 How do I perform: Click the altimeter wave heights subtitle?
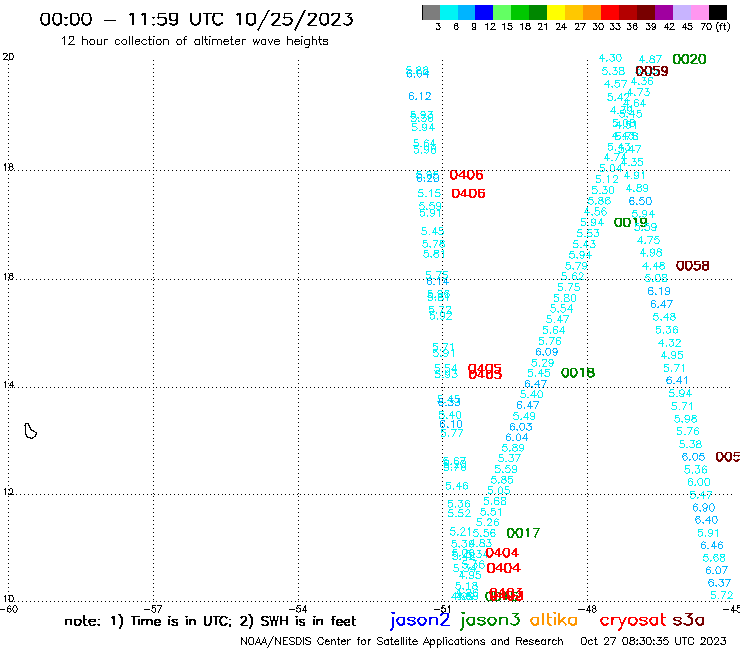tap(194, 41)
